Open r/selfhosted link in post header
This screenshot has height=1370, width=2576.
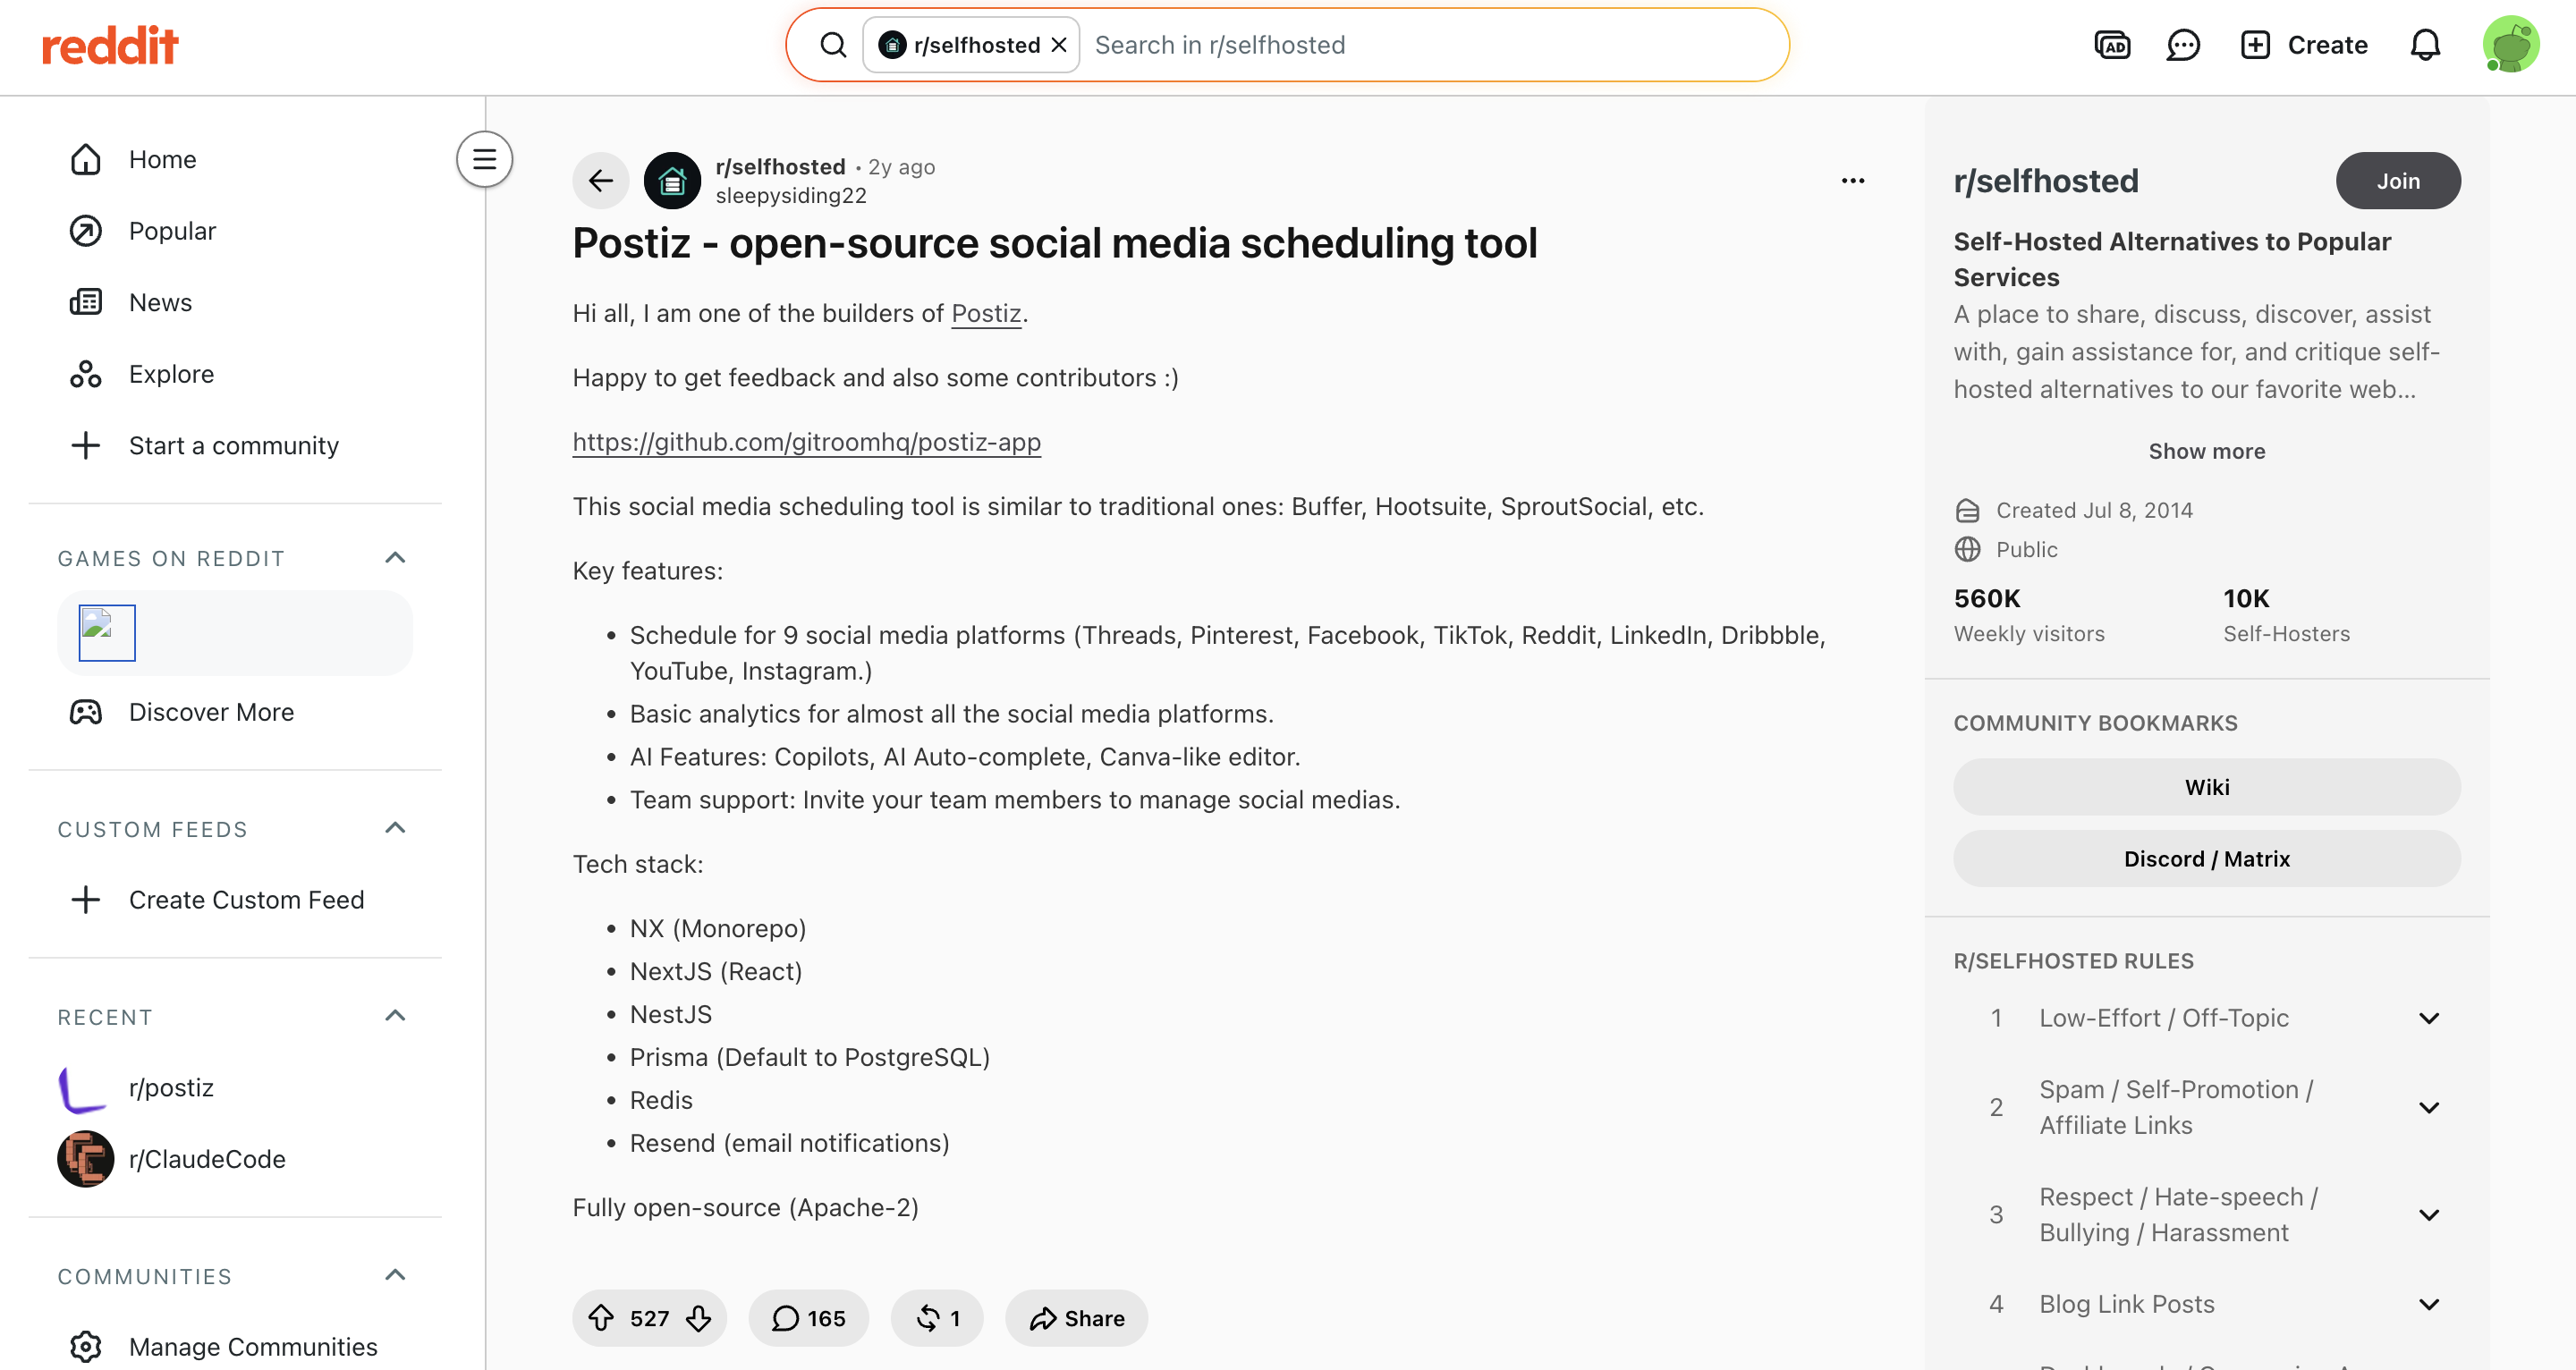pos(780,167)
